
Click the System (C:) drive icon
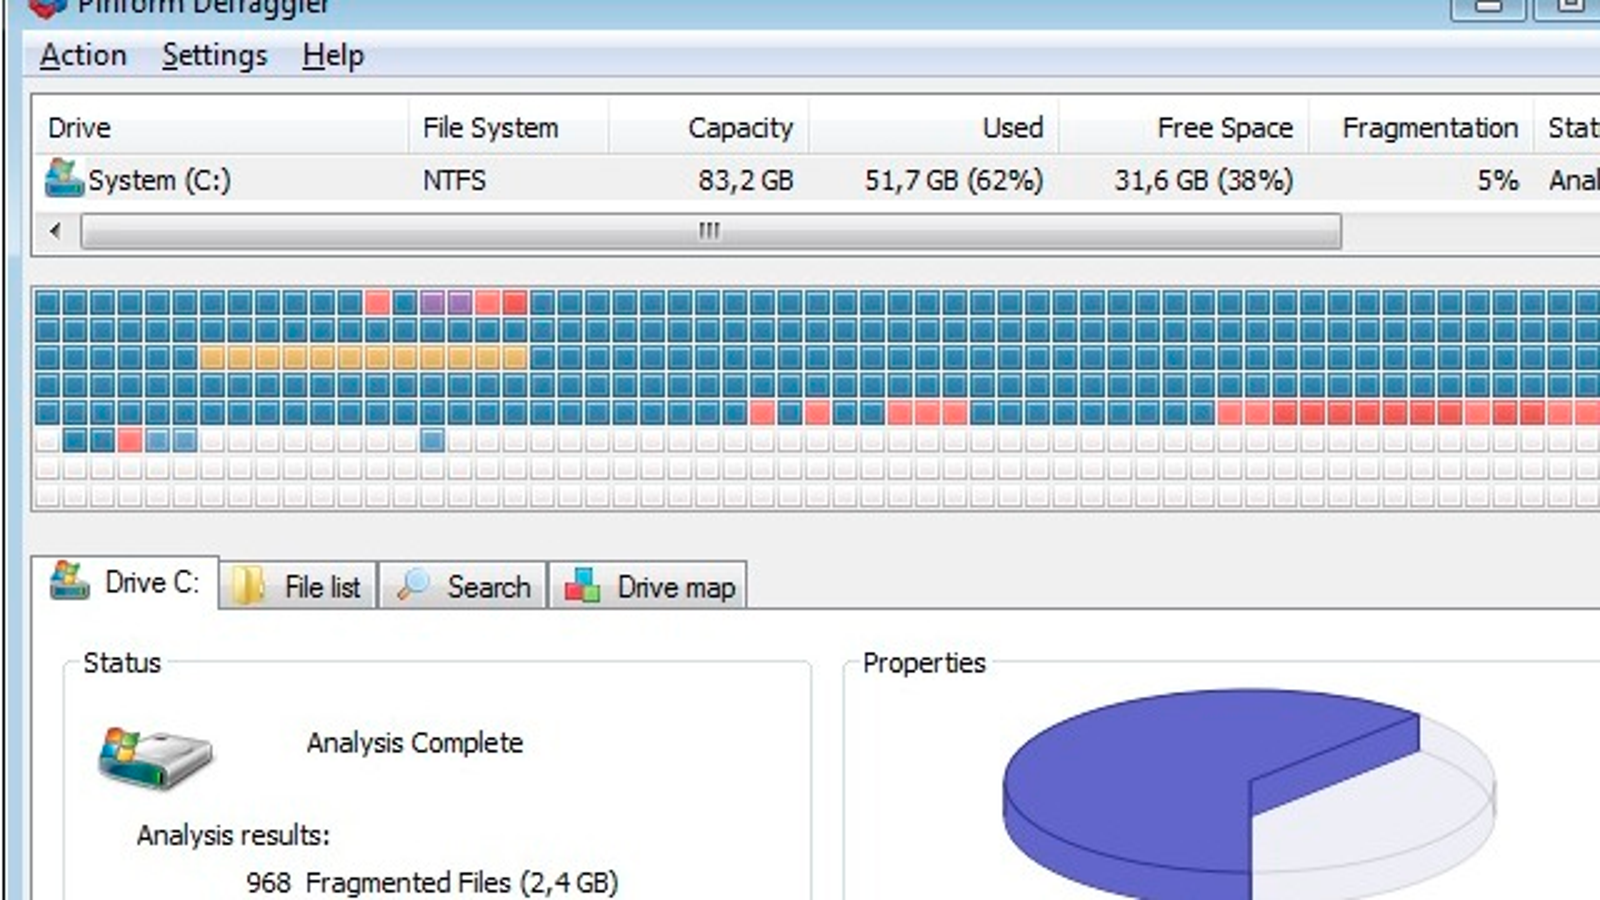point(64,178)
